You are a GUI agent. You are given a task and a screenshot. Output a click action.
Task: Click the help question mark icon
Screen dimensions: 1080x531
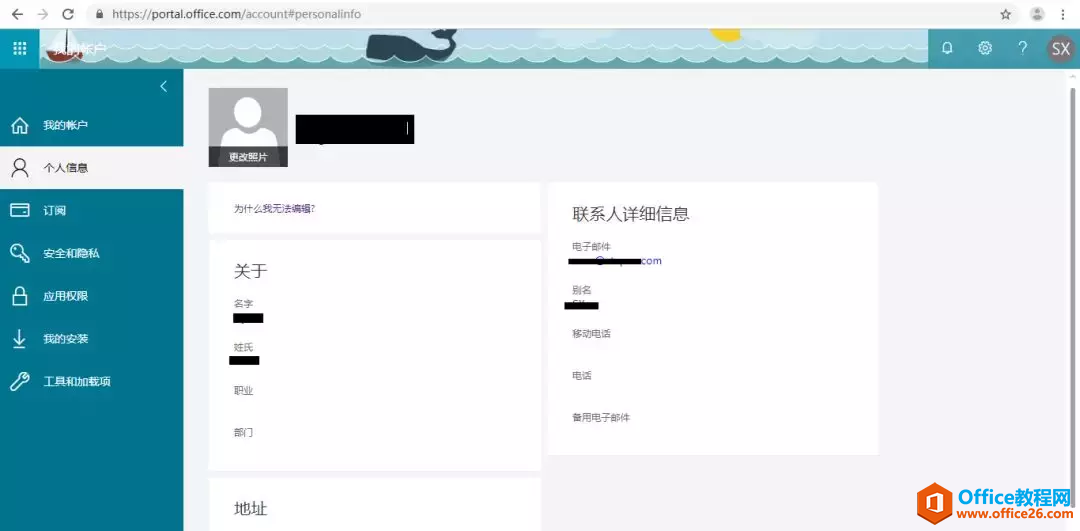click(1022, 48)
